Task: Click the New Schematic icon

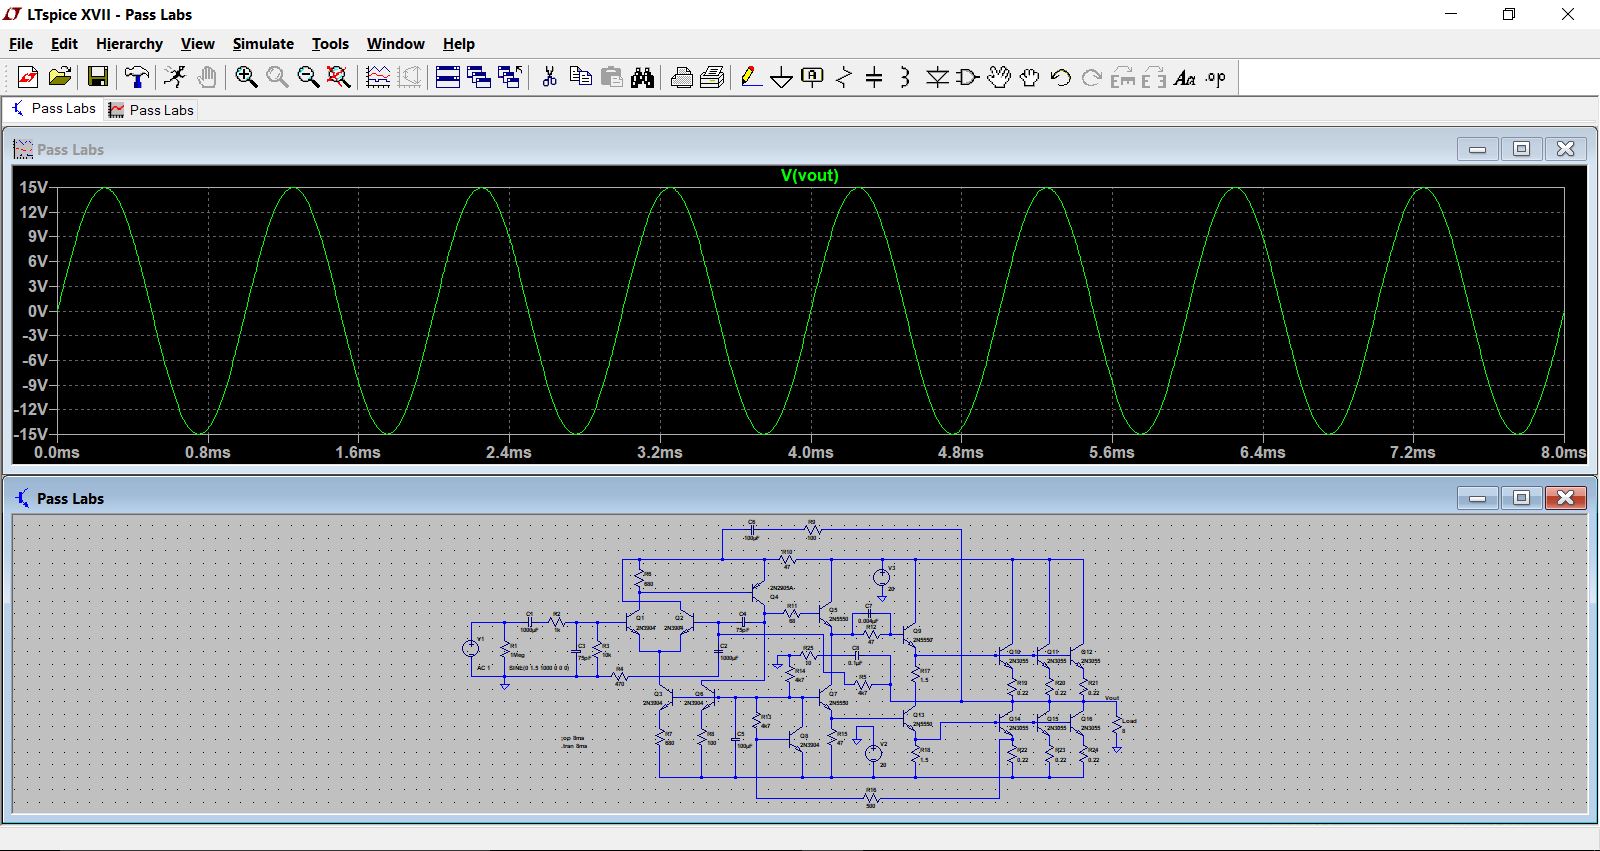Action: [x=28, y=77]
